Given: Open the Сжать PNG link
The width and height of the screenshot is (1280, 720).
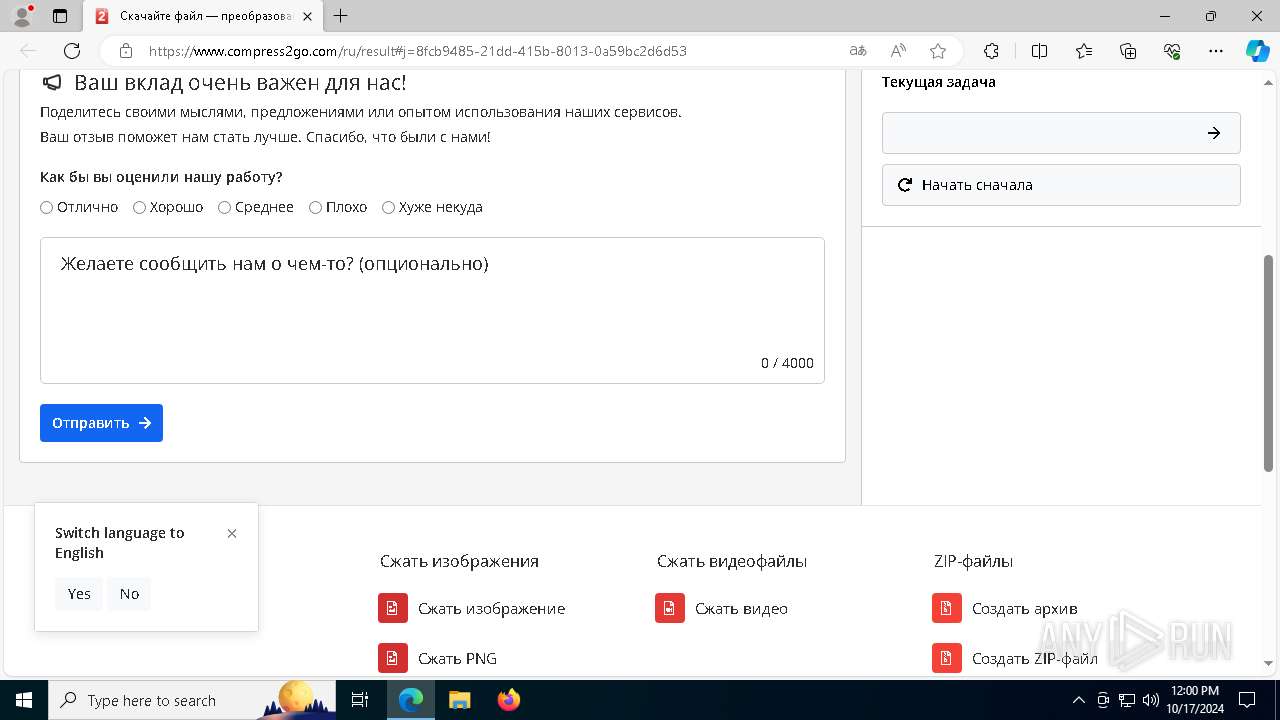Looking at the screenshot, I should tap(457, 658).
